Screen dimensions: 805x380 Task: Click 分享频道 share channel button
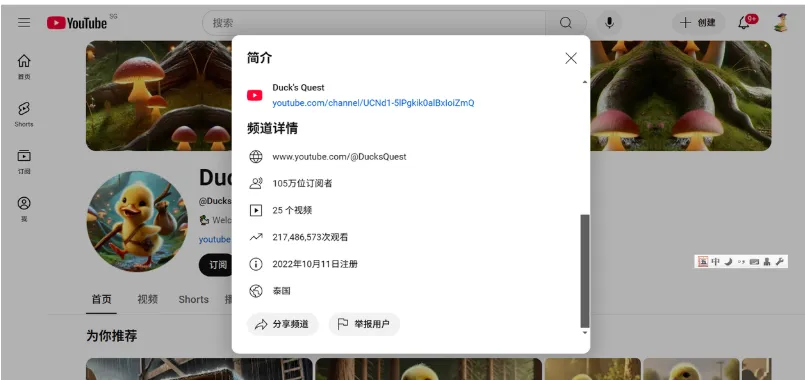point(282,324)
